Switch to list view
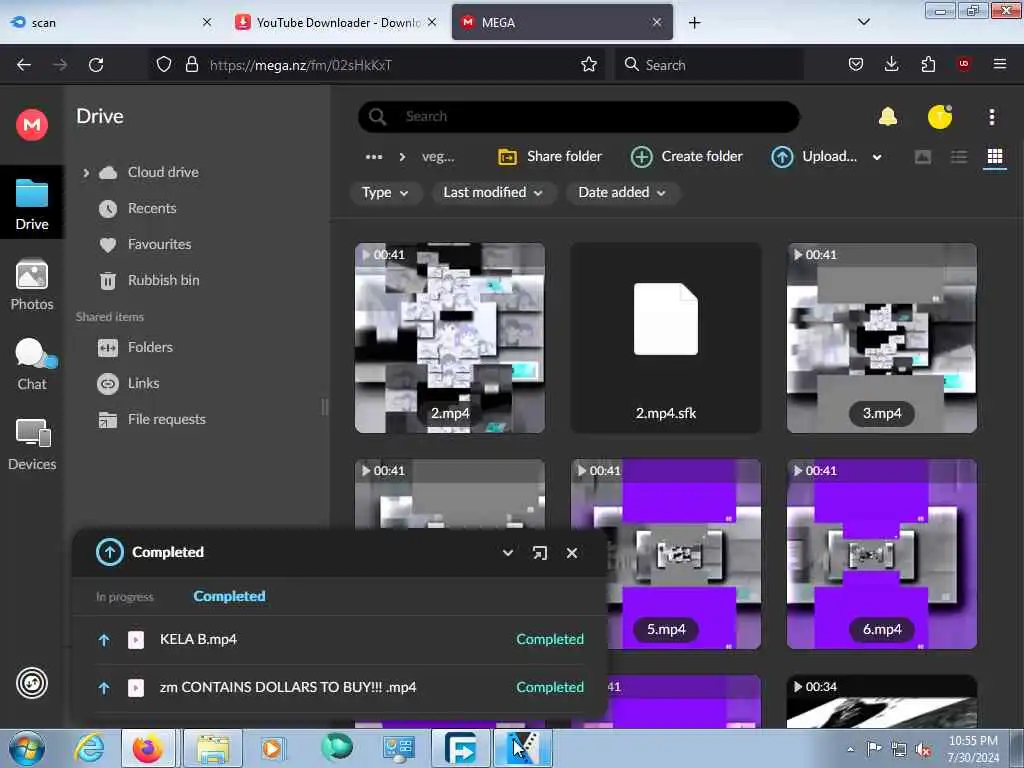 click(x=959, y=156)
